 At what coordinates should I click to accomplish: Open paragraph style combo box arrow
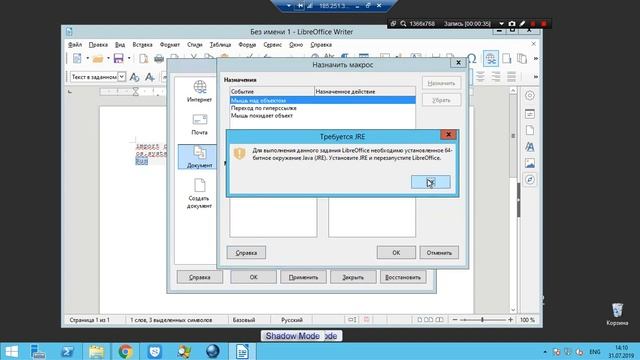[122, 77]
